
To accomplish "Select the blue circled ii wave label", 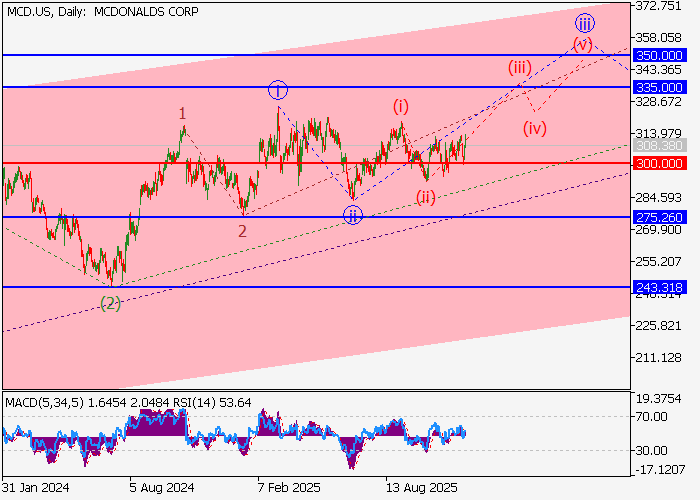I will 353,215.
